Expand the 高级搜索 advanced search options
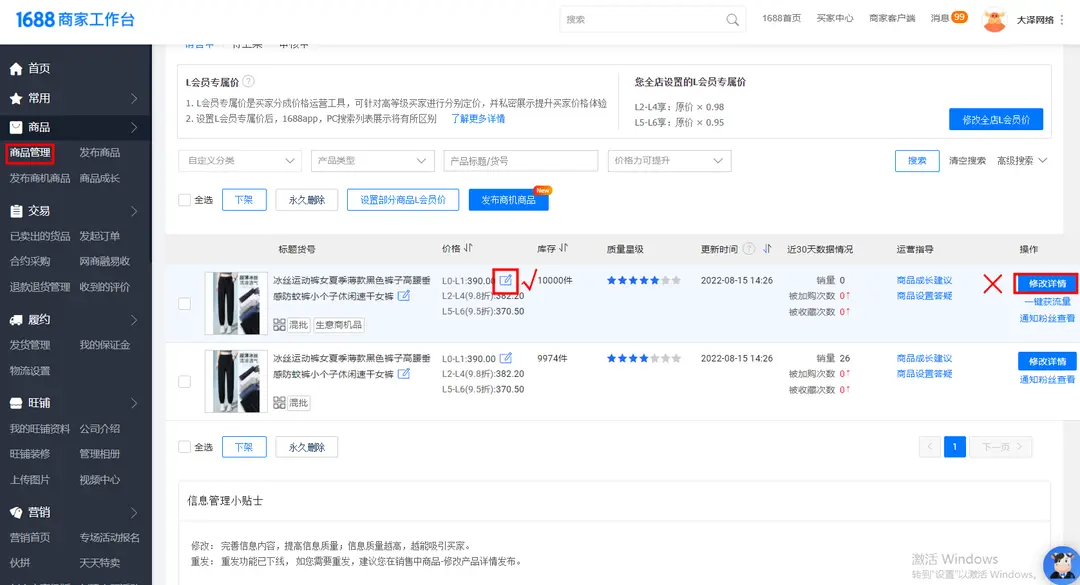The width and height of the screenshot is (1080, 585). pos(1021,161)
